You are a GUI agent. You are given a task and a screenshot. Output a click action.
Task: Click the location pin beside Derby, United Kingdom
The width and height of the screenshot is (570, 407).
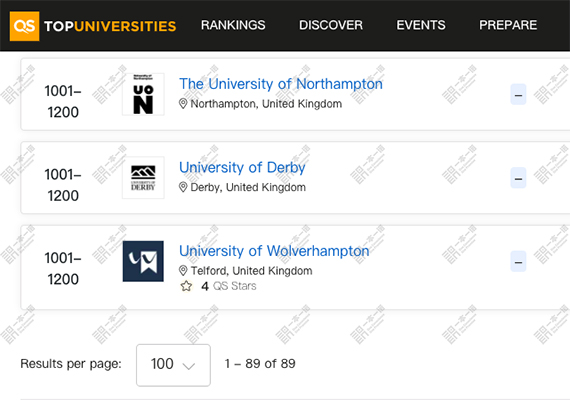point(183,187)
